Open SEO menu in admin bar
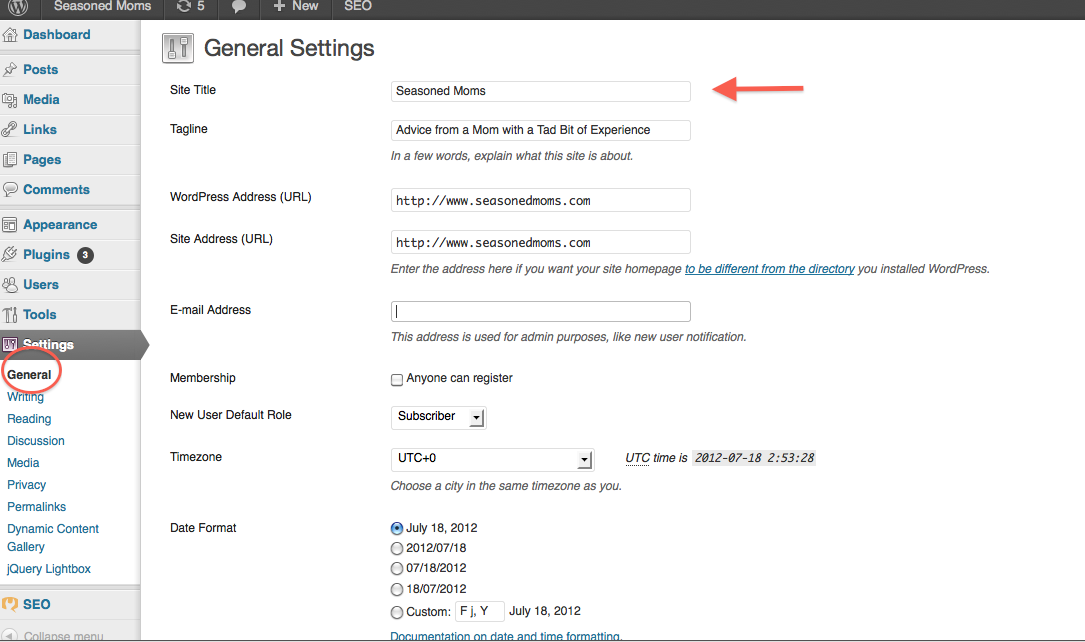1085x642 pixels. click(358, 6)
